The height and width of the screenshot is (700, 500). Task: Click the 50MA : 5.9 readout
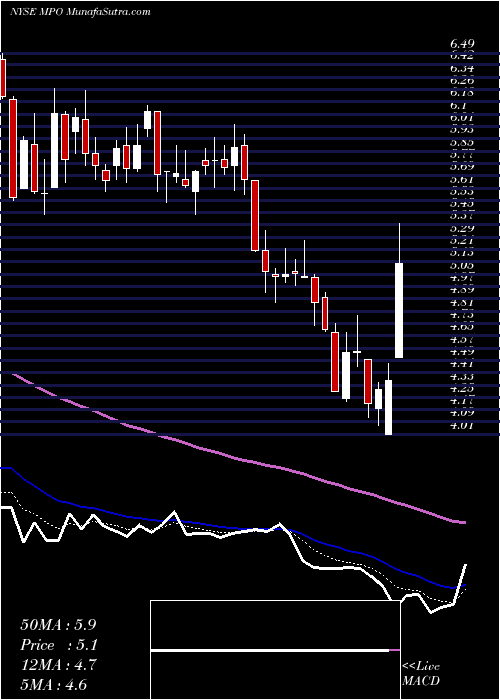coord(58,625)
